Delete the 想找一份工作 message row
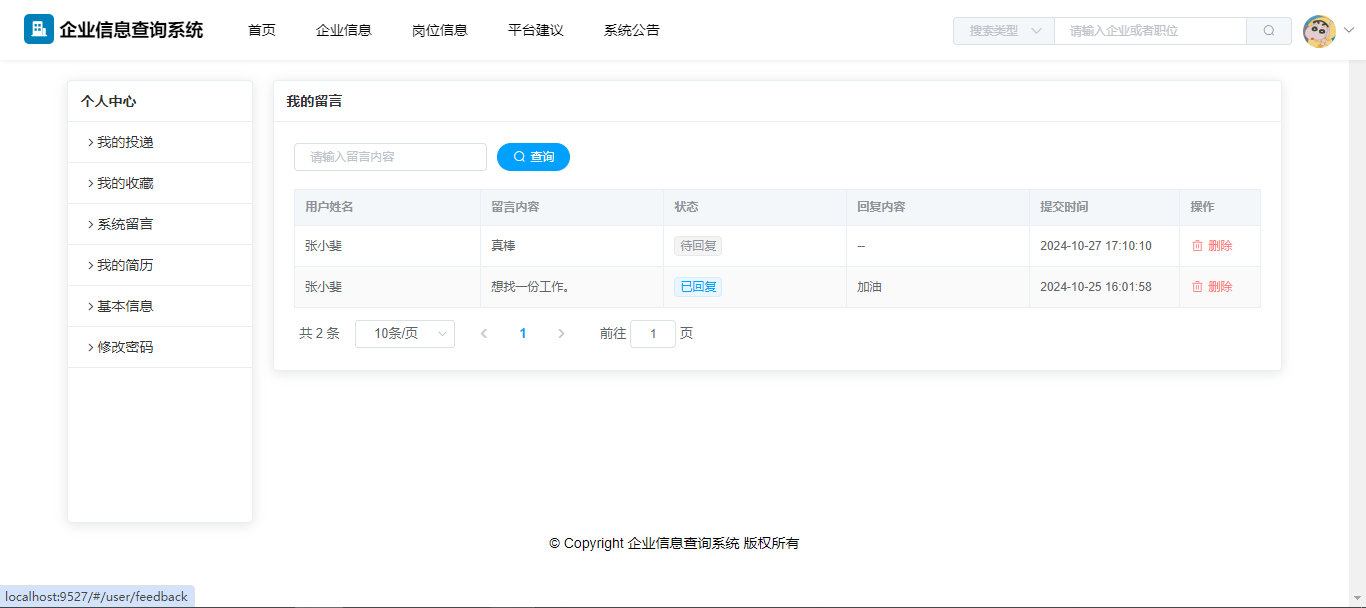1366x608 pixels. [x=1212, y=287]
